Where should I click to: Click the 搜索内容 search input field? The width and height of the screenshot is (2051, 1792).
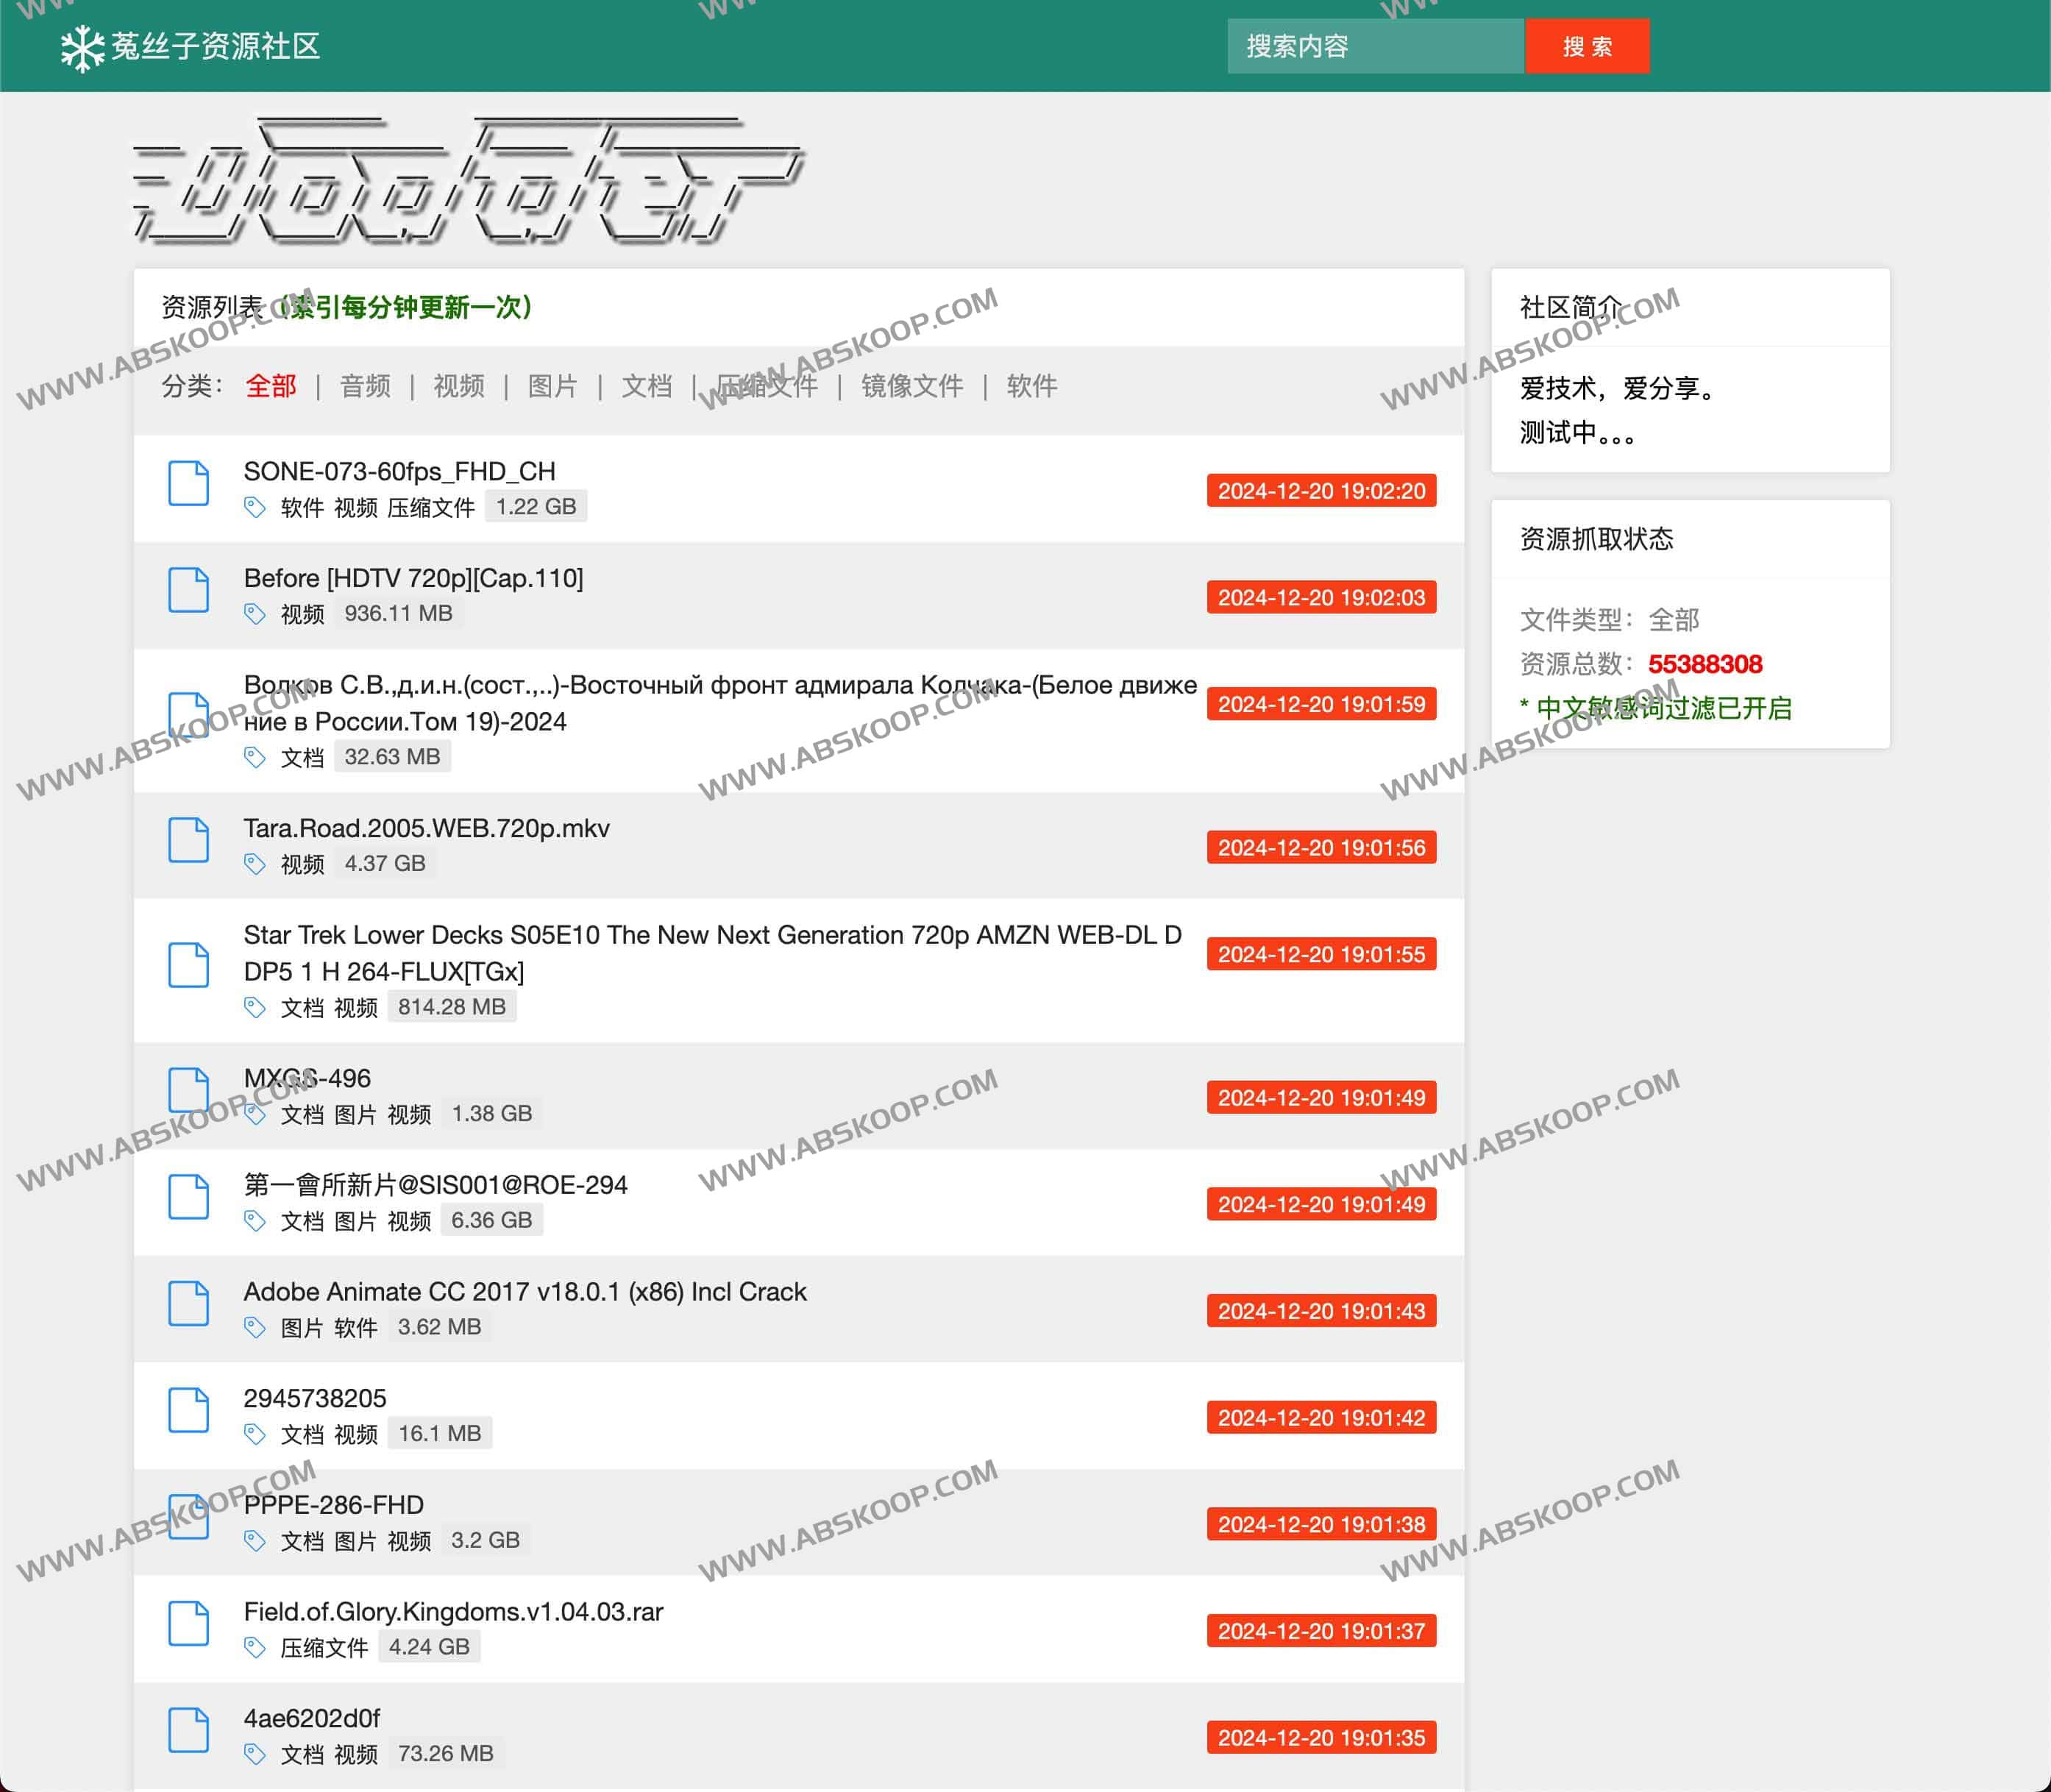point(1375,46)
